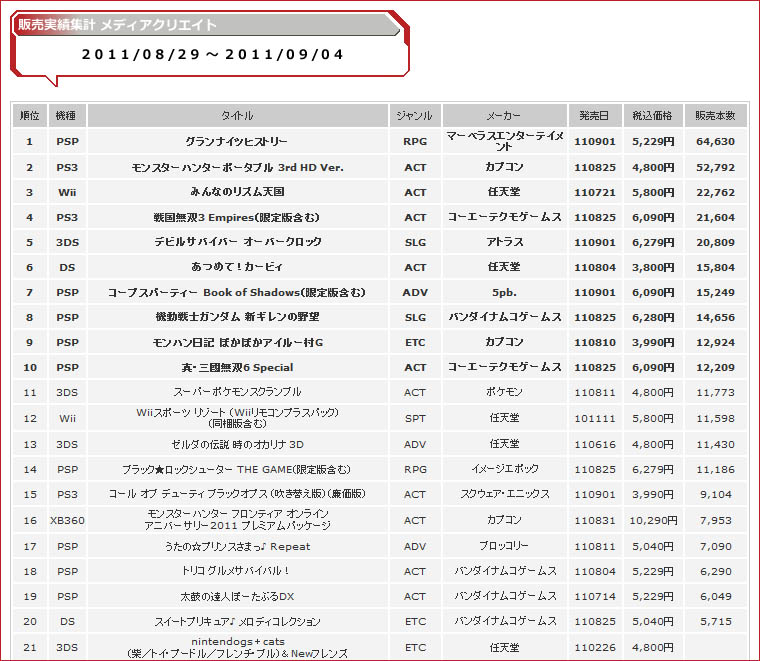Click the 販売本数 column header

(x=715, y=115)
